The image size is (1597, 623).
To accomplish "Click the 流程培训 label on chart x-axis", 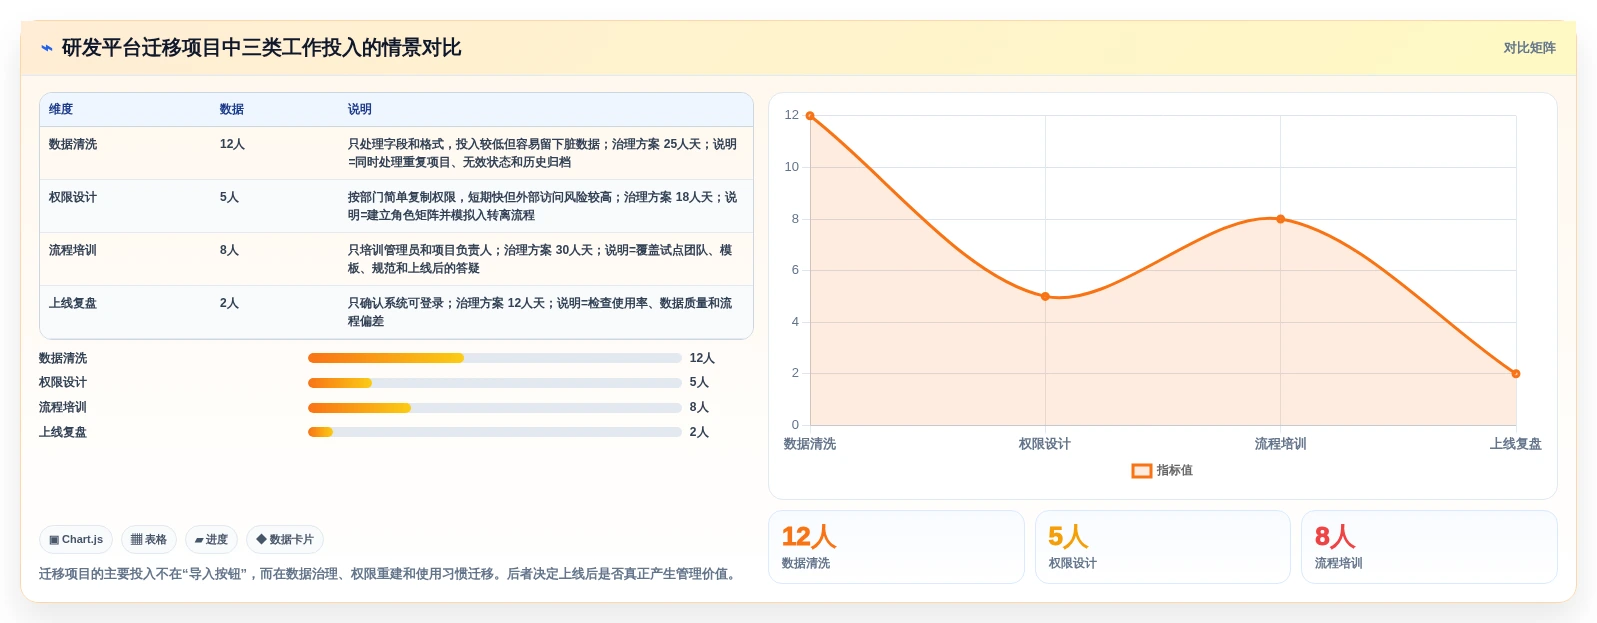I will (x=1280, y=444).
